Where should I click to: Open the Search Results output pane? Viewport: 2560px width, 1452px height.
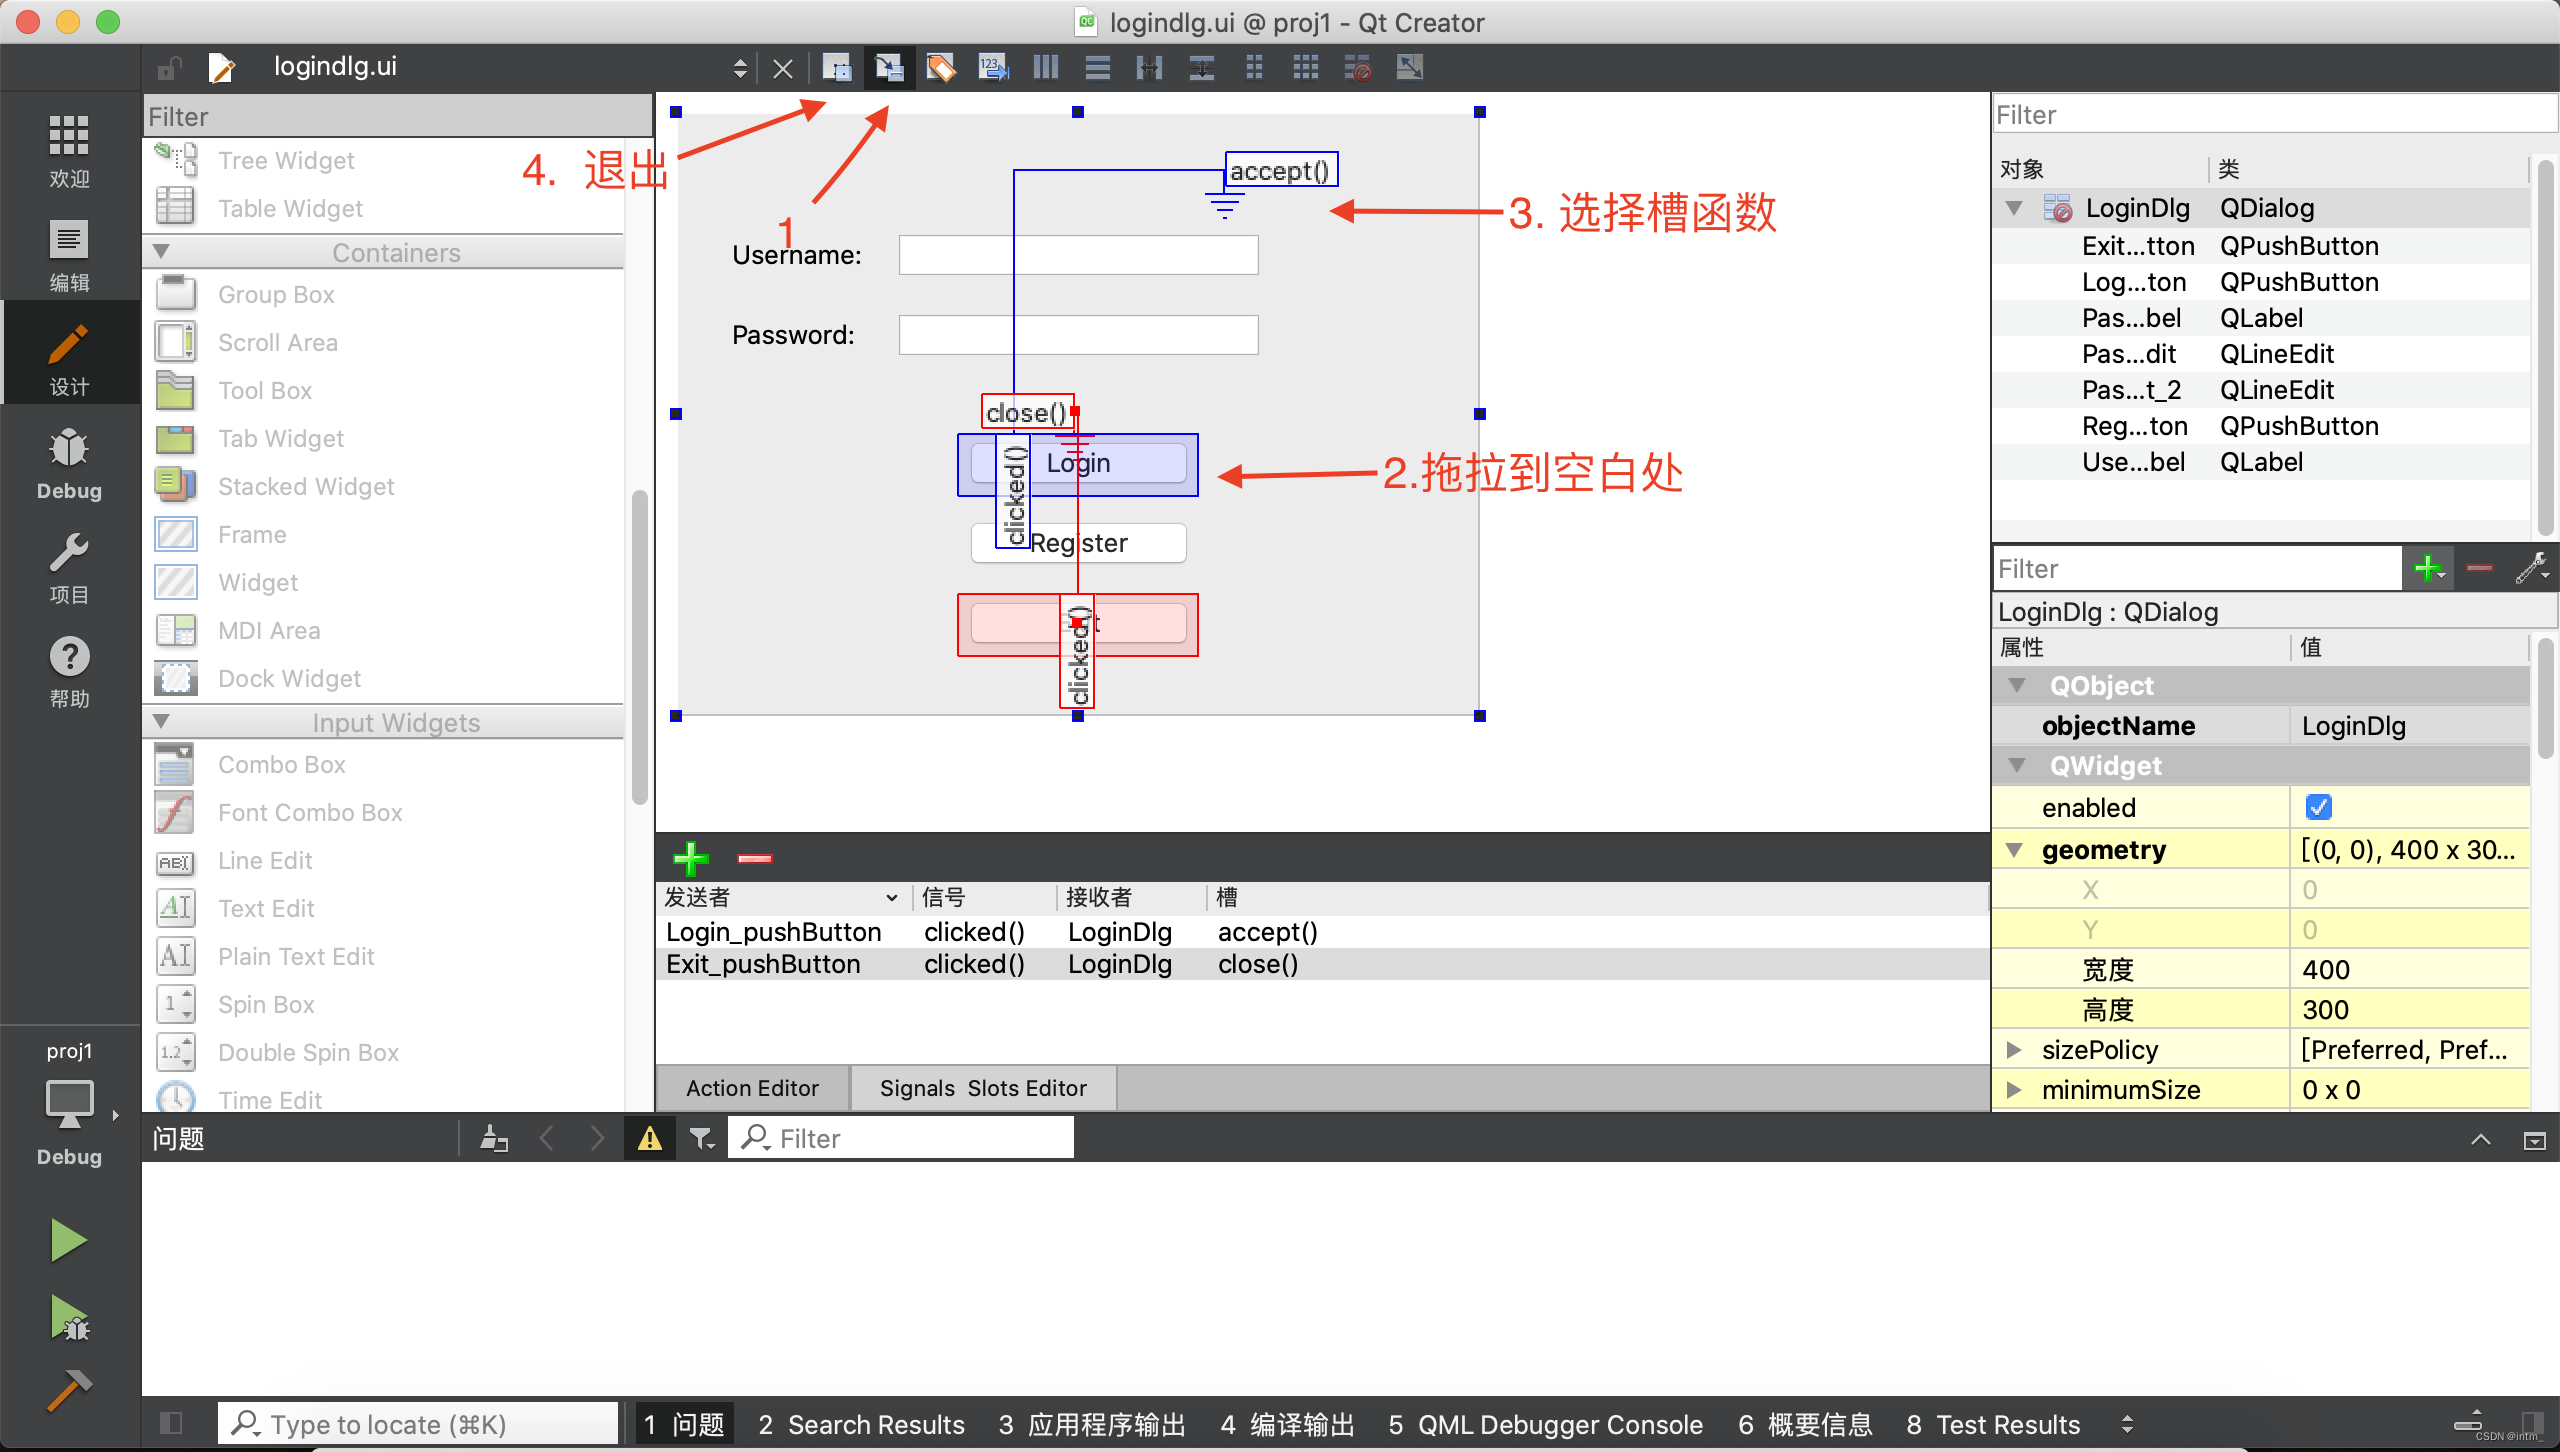pos(861,1424)
